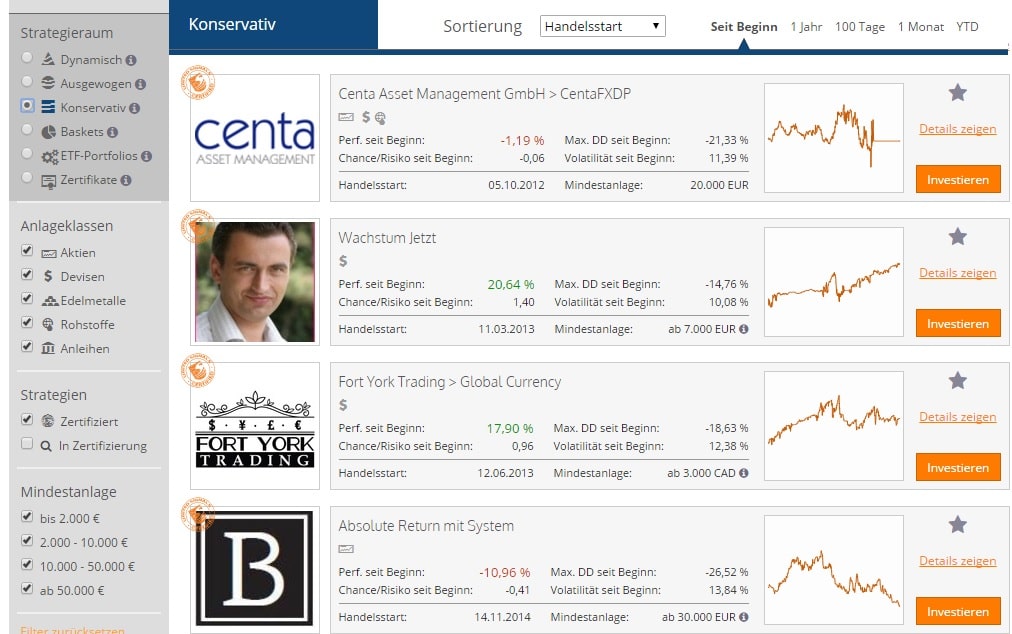Viewport: 1012px width, 634px height.
Task: Enable the In Zertifizierung checkbox
Action: (27, 444)
